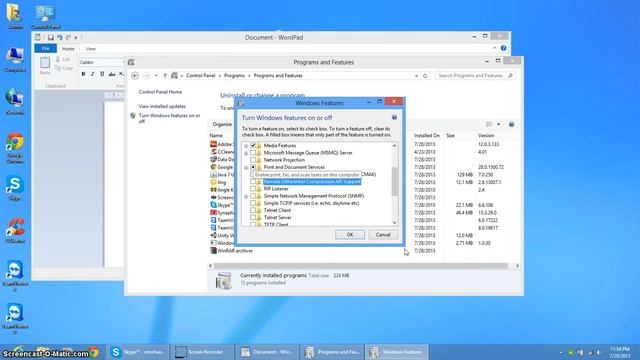This screenshot has width=640, height=360.
Task: Open WordPad help icon
Action: 504,48
